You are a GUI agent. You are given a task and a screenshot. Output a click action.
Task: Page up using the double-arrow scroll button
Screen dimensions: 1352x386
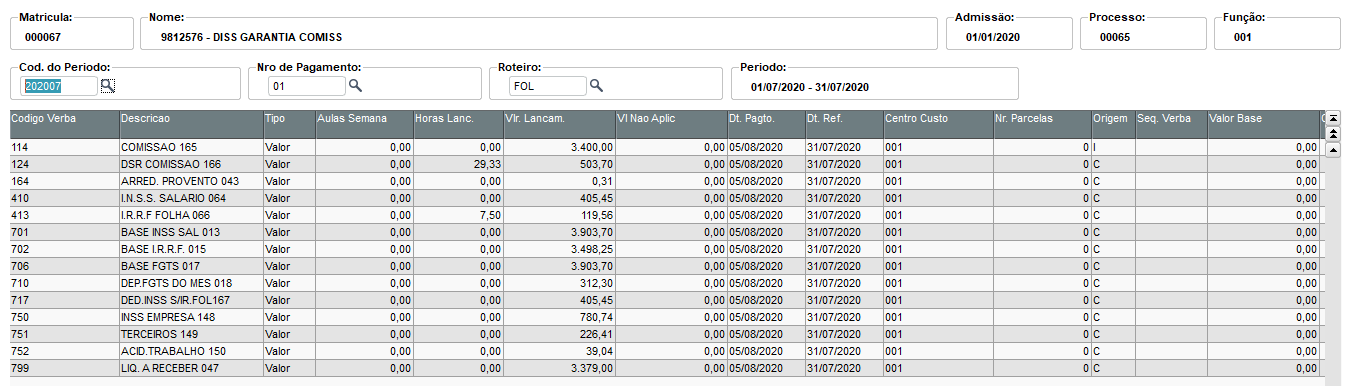point(1332,133)
